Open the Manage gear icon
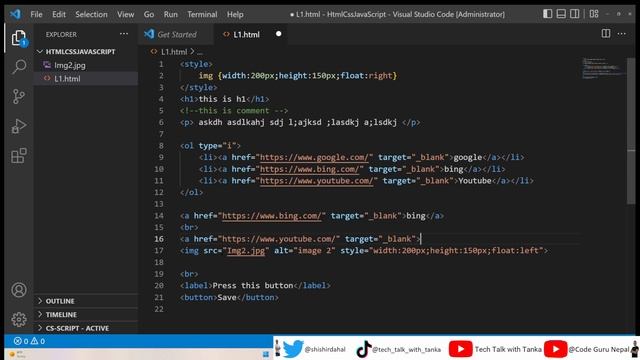 coord(19,319)
